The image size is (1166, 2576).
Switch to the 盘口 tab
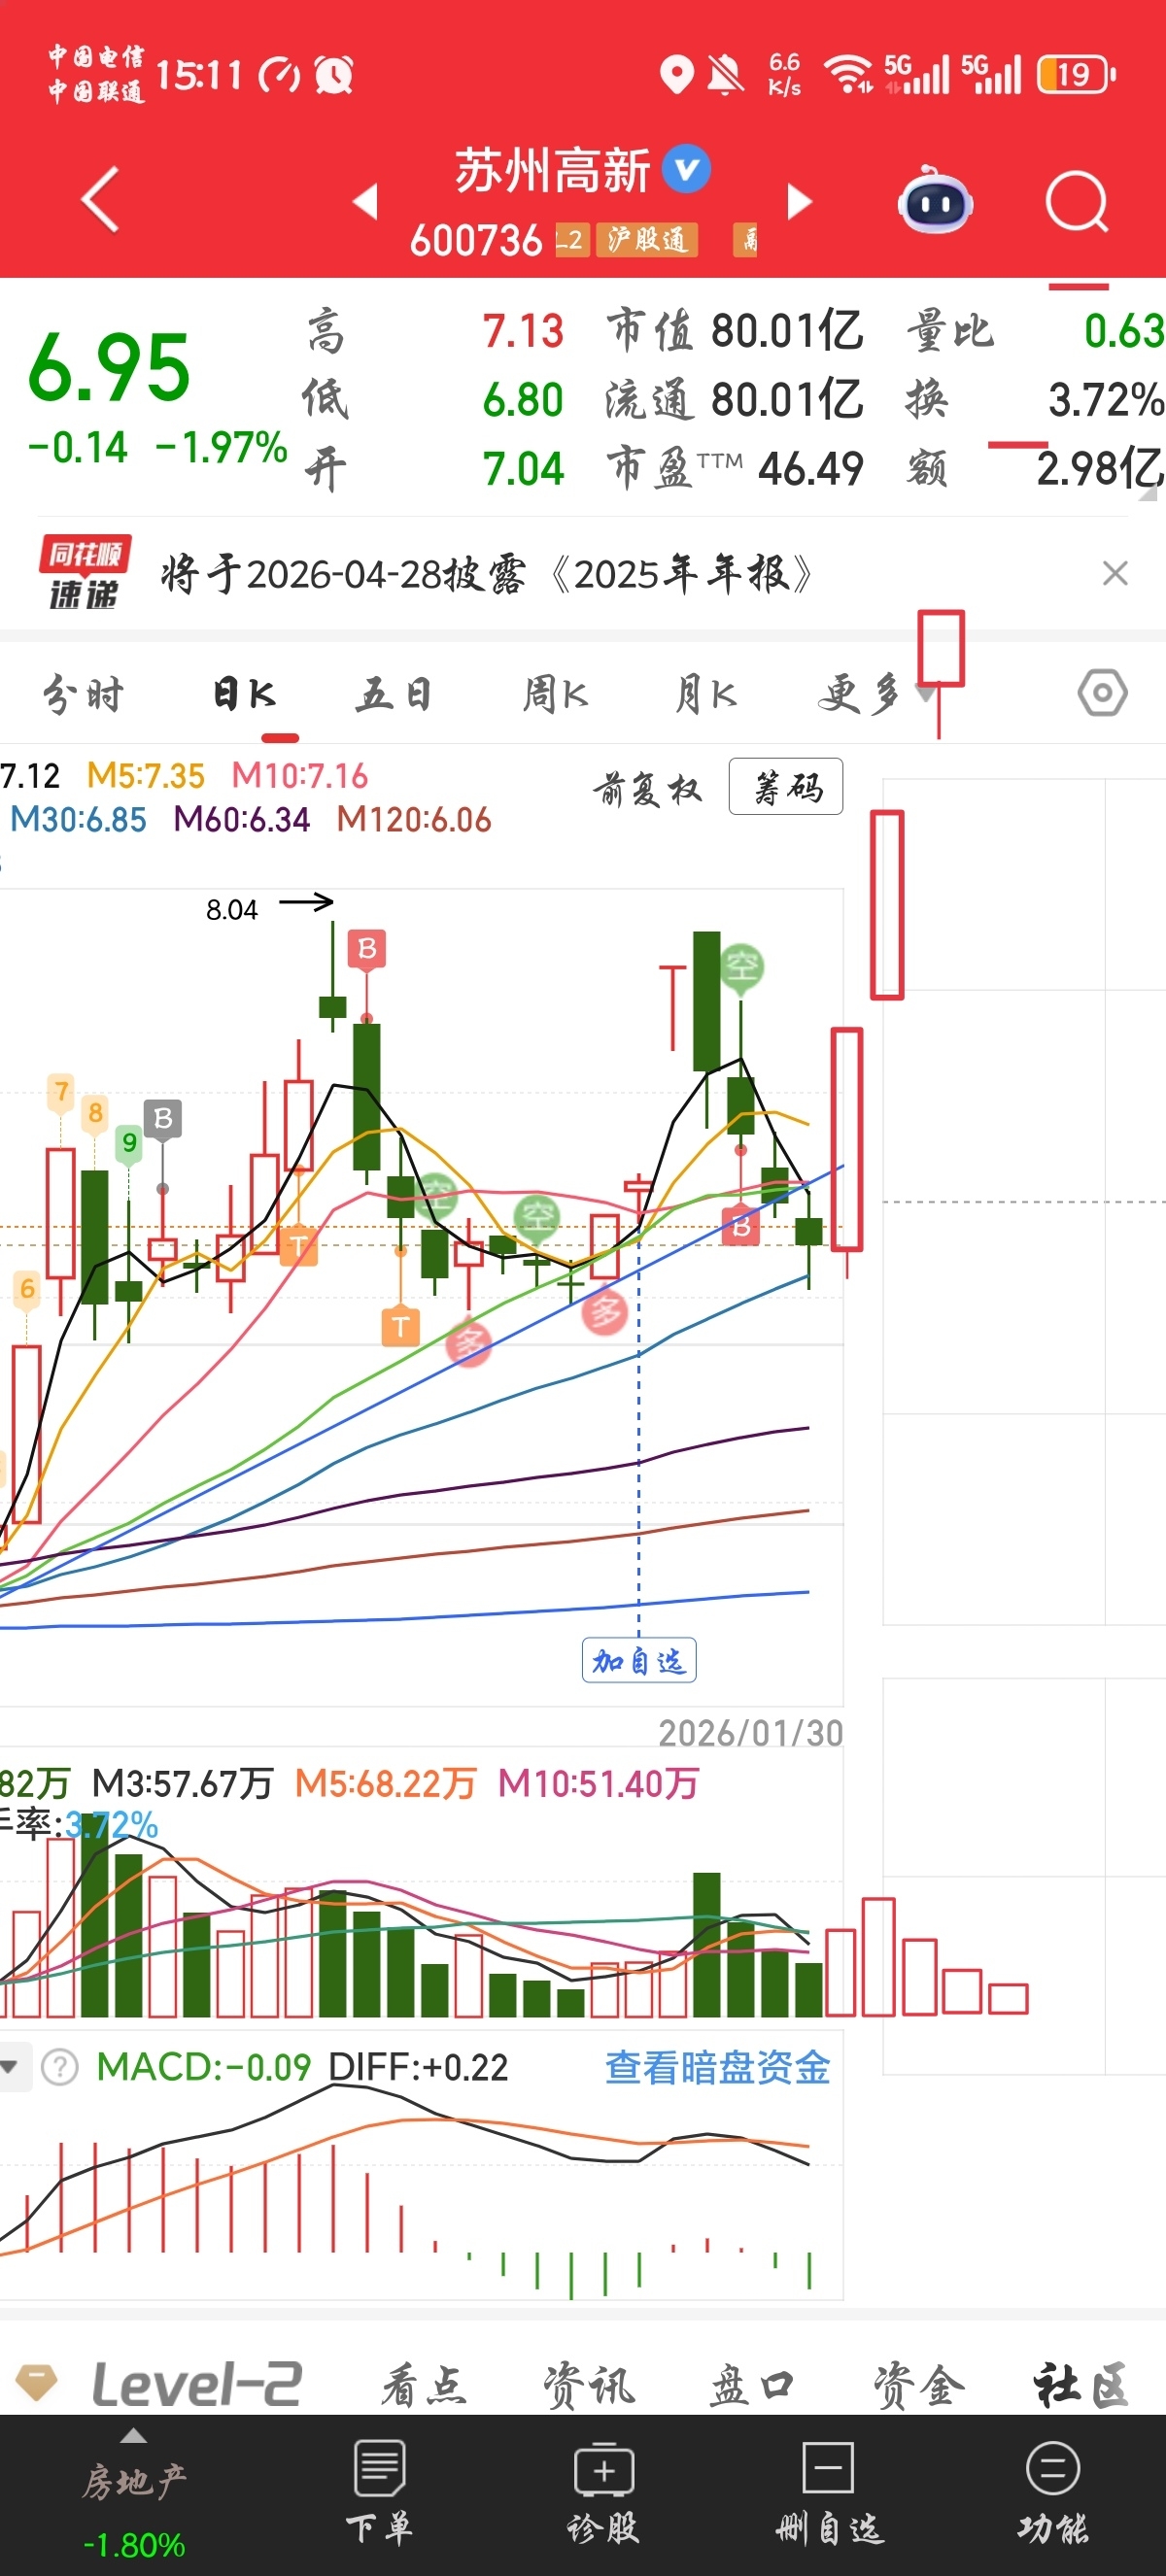[x=753, y=2386]
